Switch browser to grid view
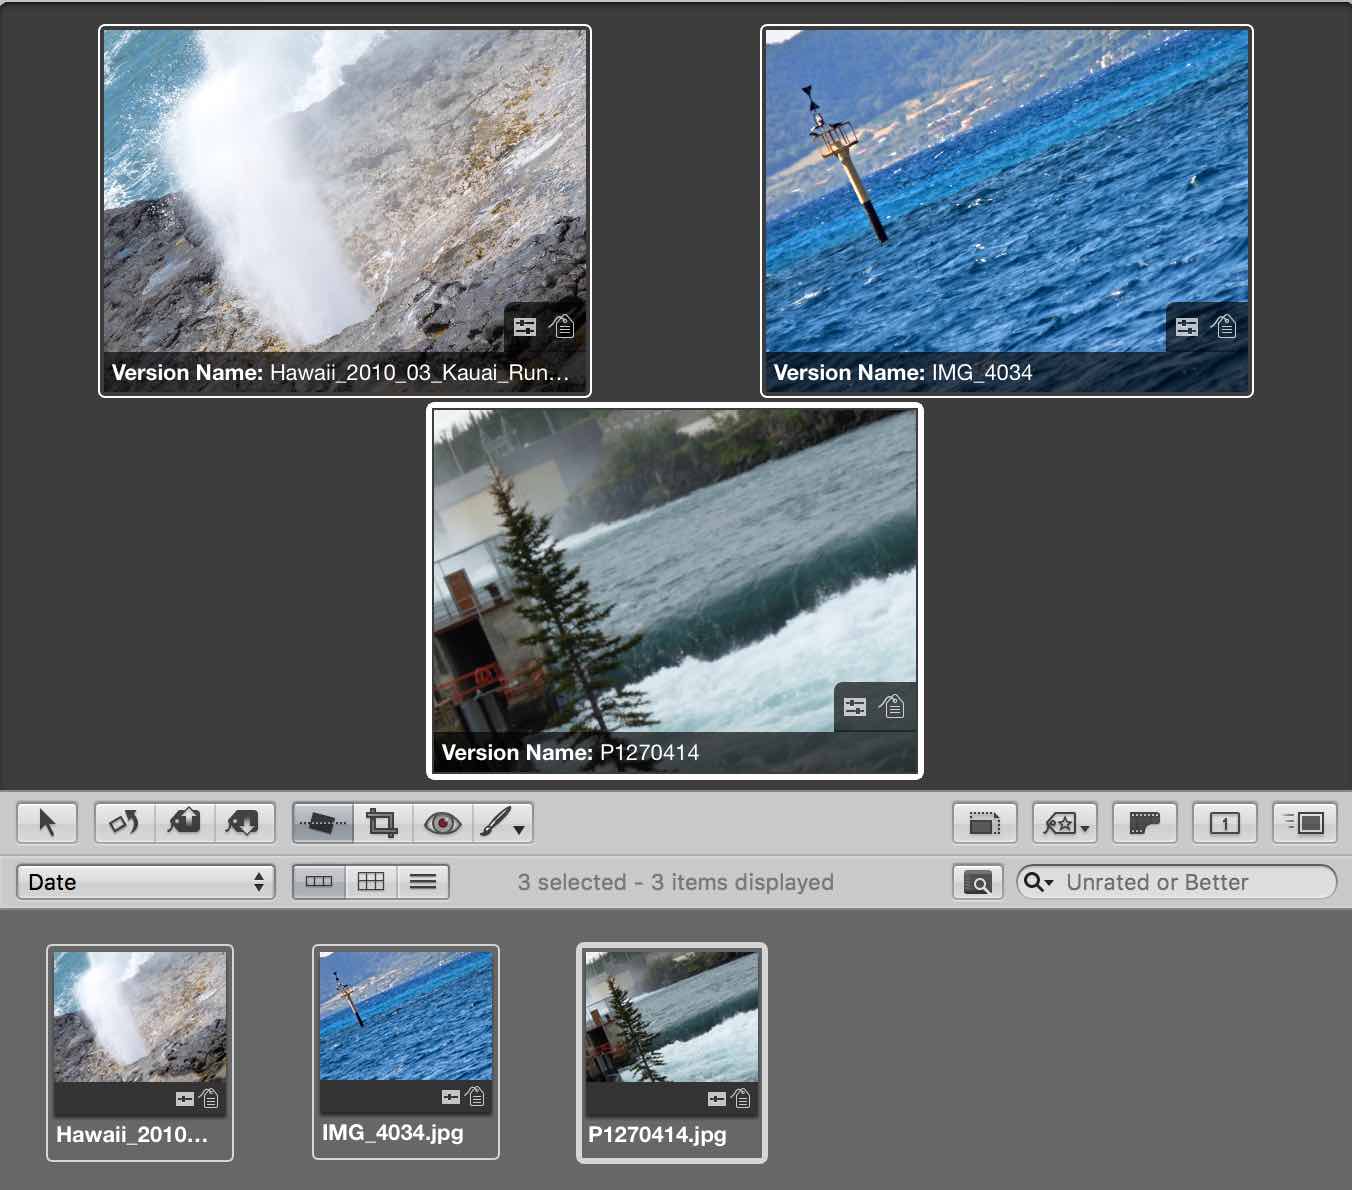The height and width of the screenshot is (1190, 1352). (371, 882)
